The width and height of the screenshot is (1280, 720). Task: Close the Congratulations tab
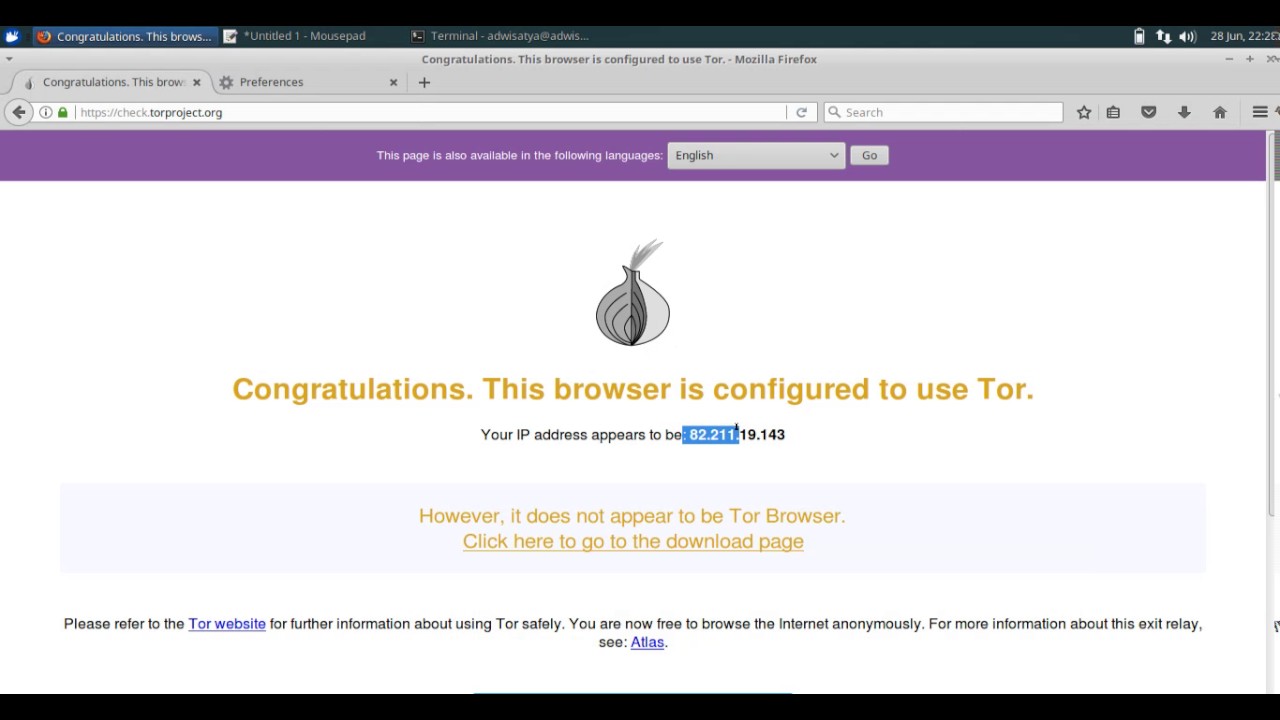(197, 82)
